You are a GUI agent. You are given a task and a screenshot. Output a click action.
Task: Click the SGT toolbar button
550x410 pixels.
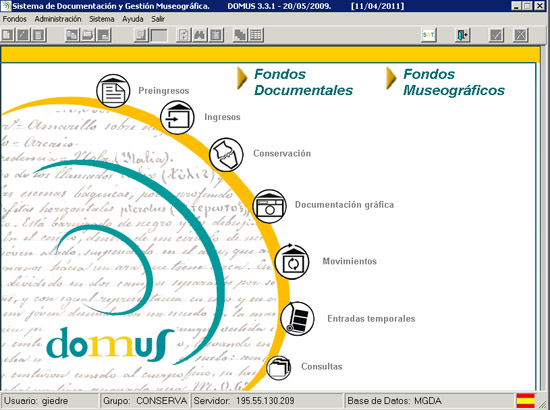click(x=429, y=35)
